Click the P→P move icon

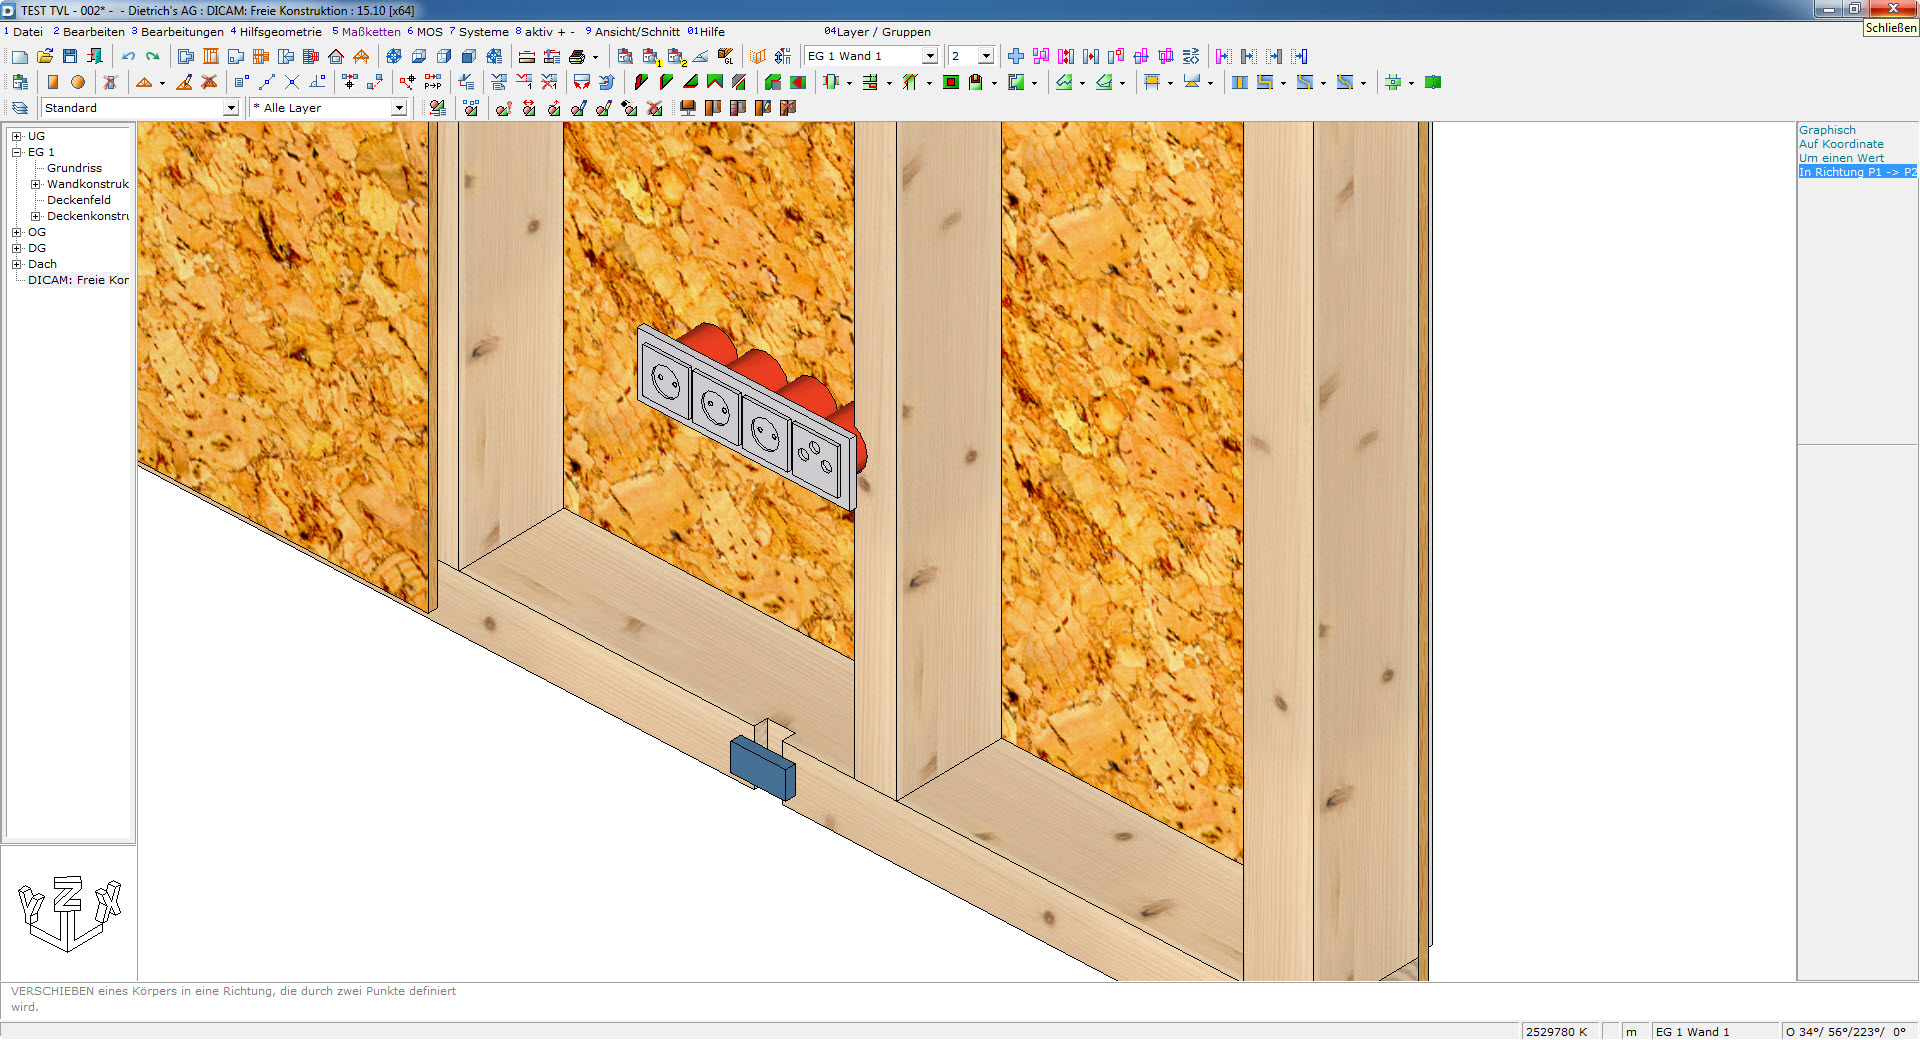[433, 82]
